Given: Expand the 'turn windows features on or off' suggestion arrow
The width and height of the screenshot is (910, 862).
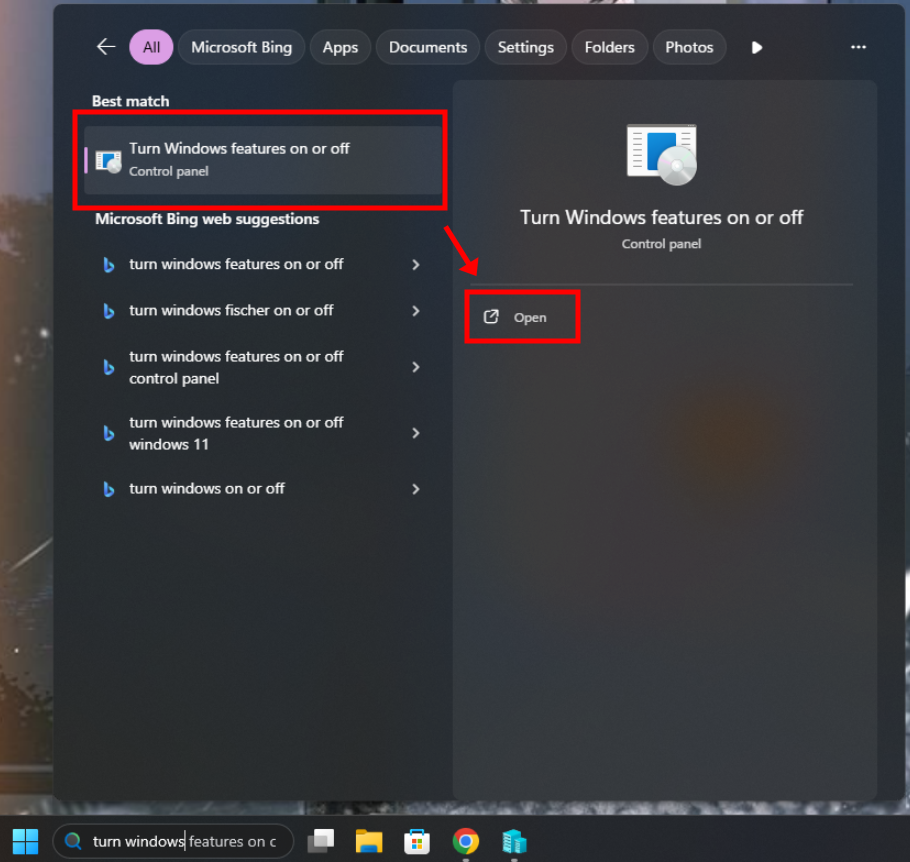Looking at the screenshot, I should point(416,265).
